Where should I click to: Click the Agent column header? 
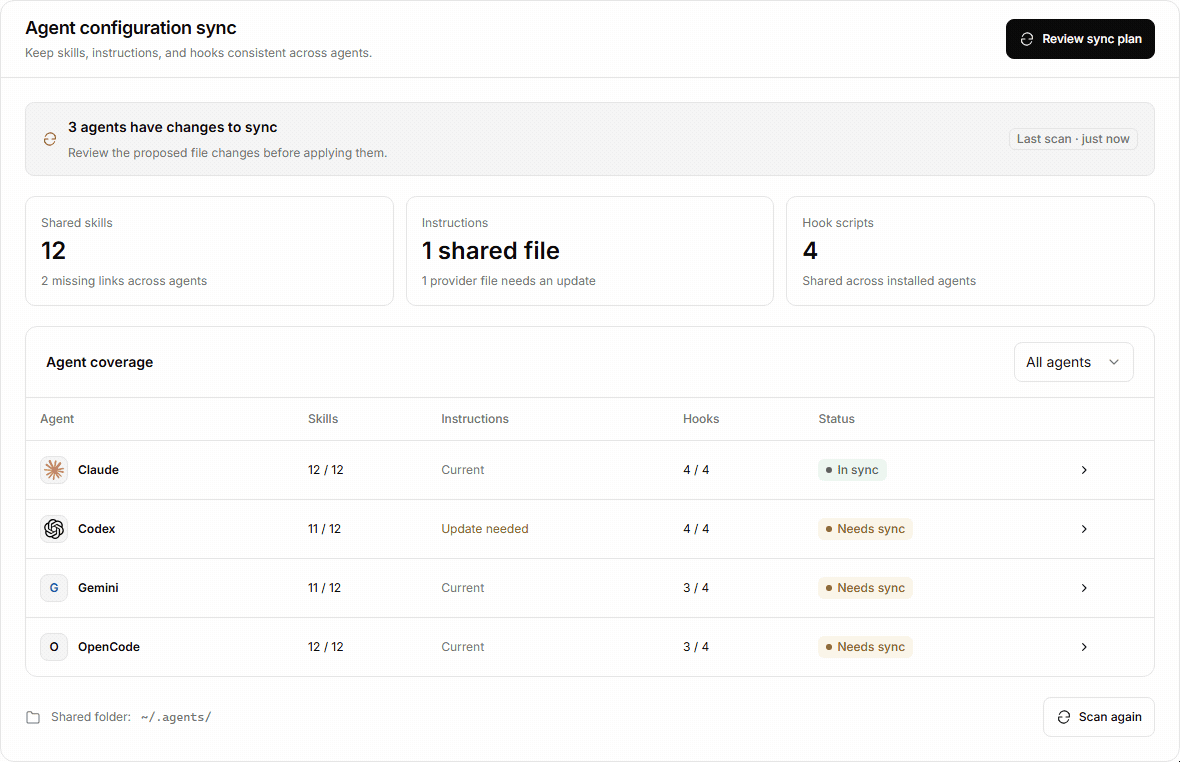coord(57,419)
